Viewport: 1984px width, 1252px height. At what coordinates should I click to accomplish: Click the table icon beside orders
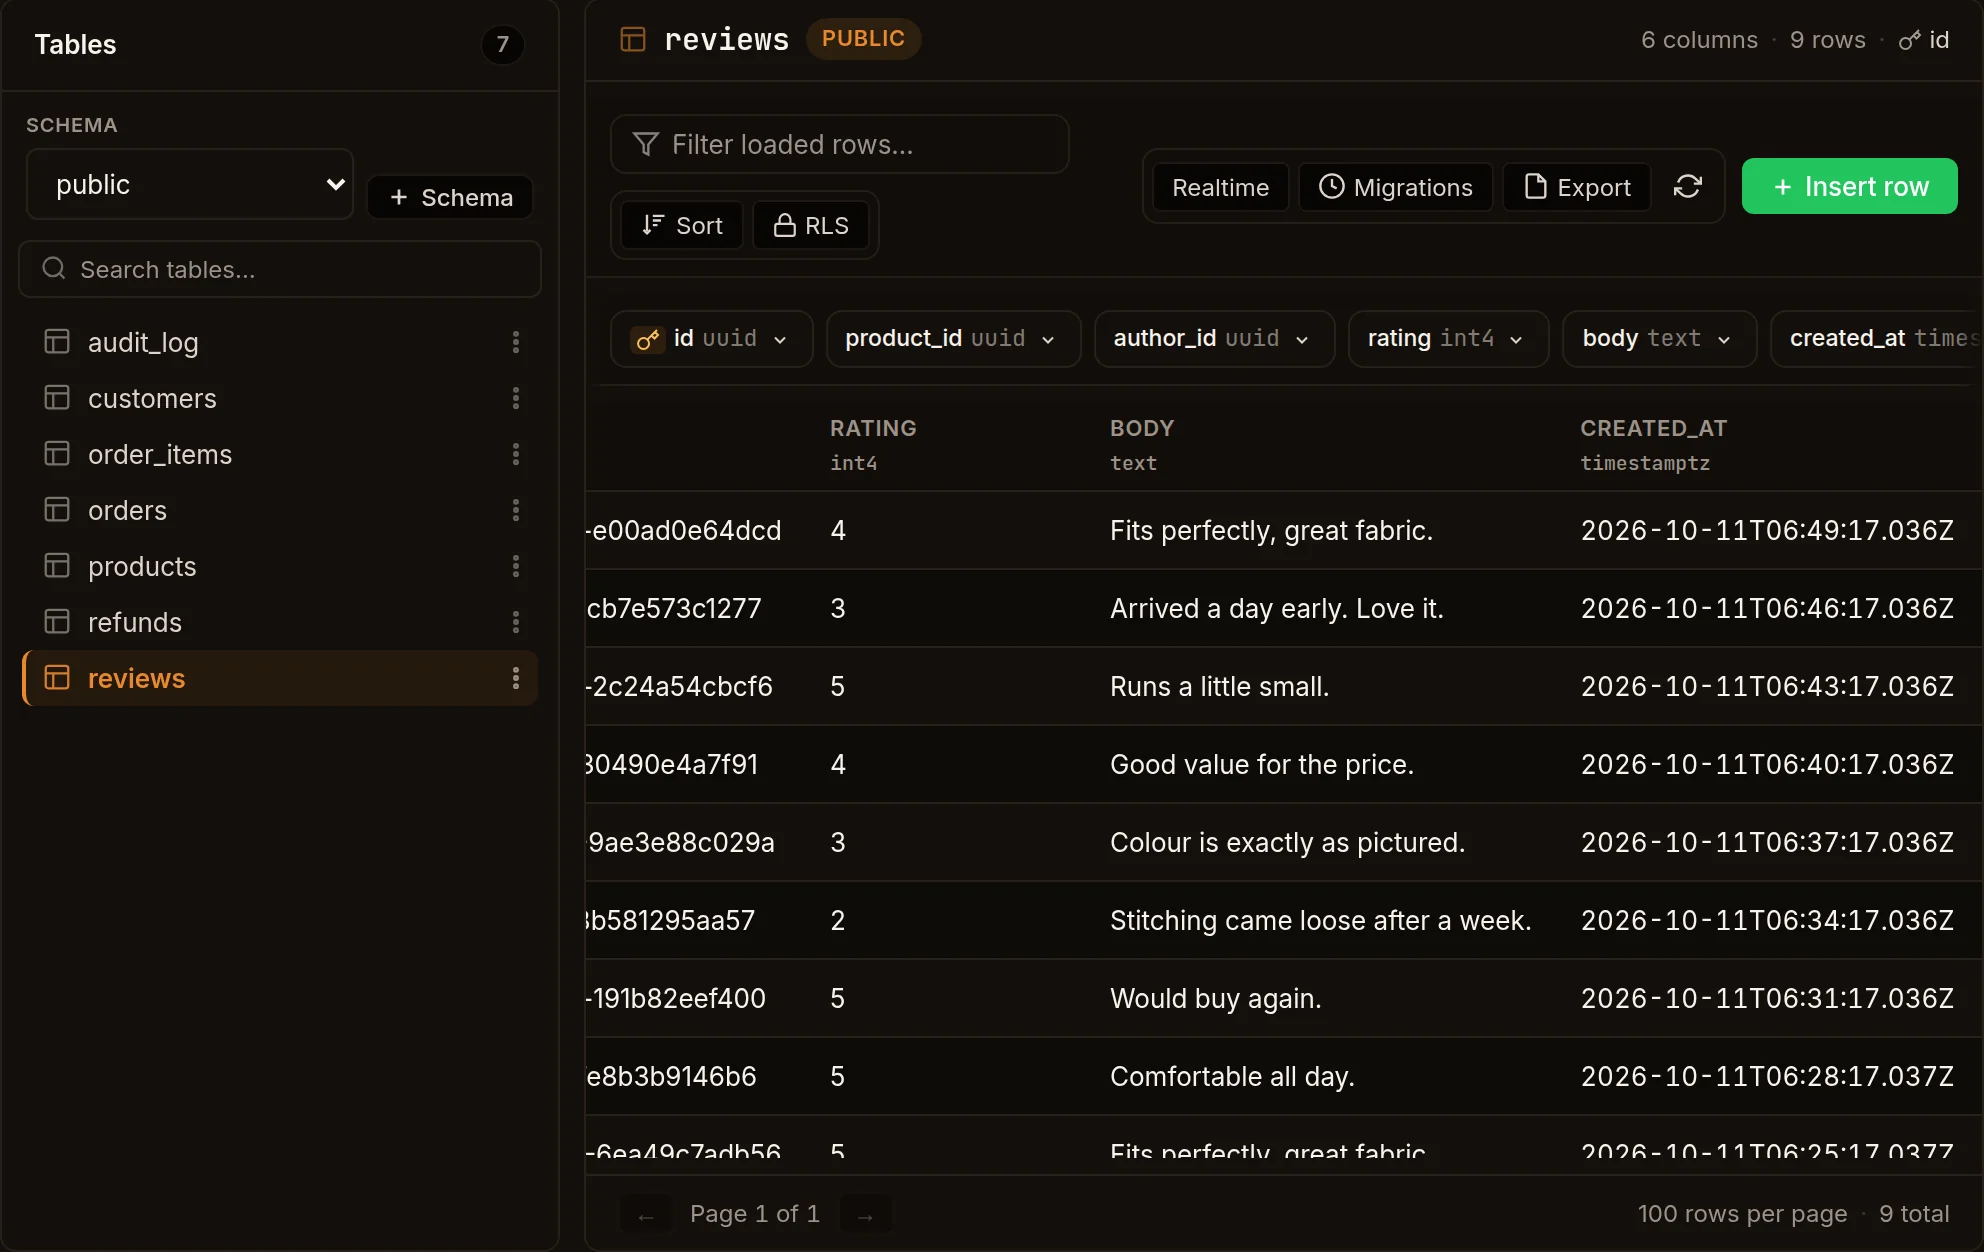57,510
